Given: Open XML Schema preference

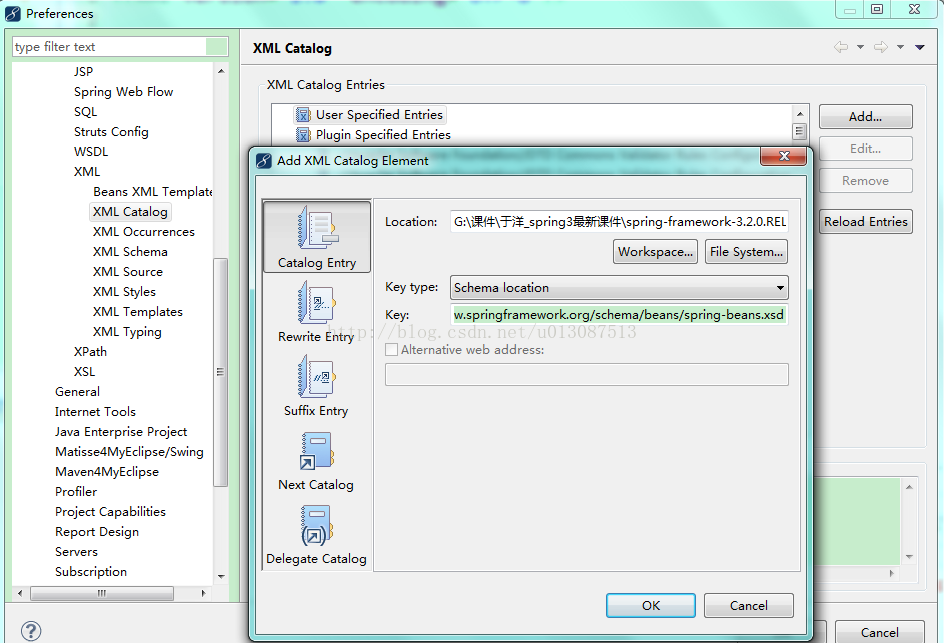Looking at the screenshot, I should [130, 251].
